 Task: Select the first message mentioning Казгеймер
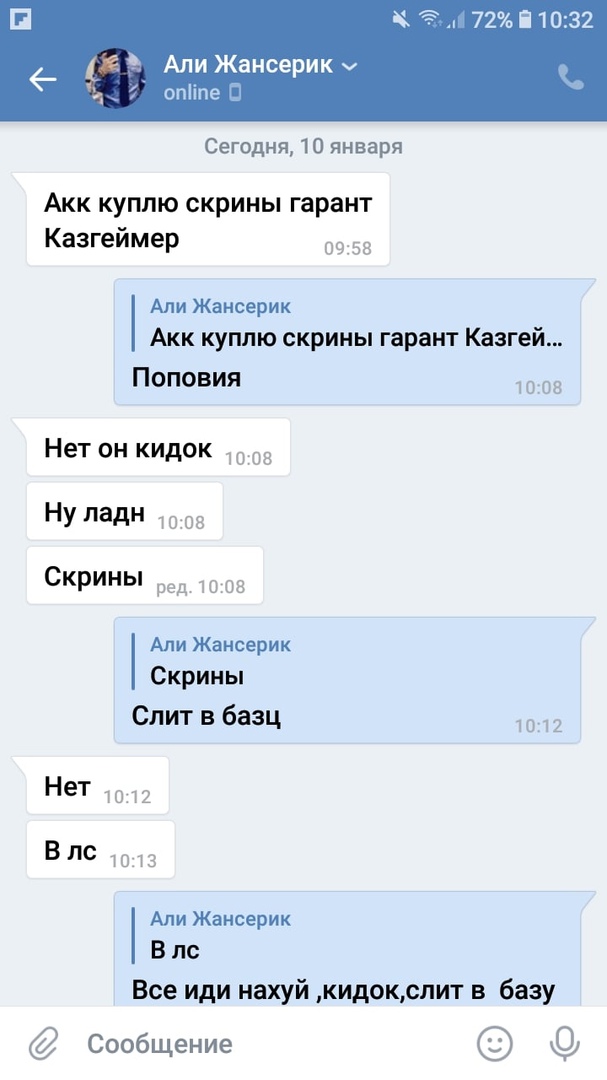click(208, 220)
